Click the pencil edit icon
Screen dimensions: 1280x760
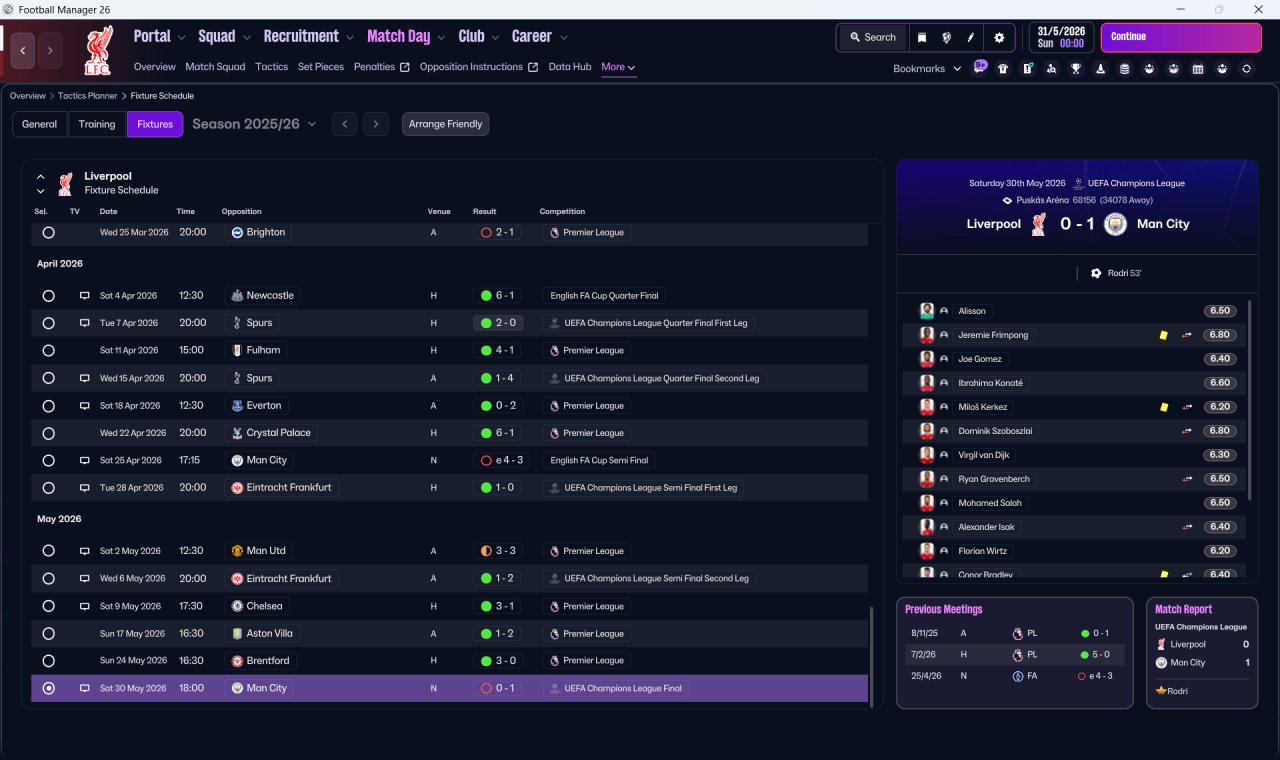[x=970, y=37]
